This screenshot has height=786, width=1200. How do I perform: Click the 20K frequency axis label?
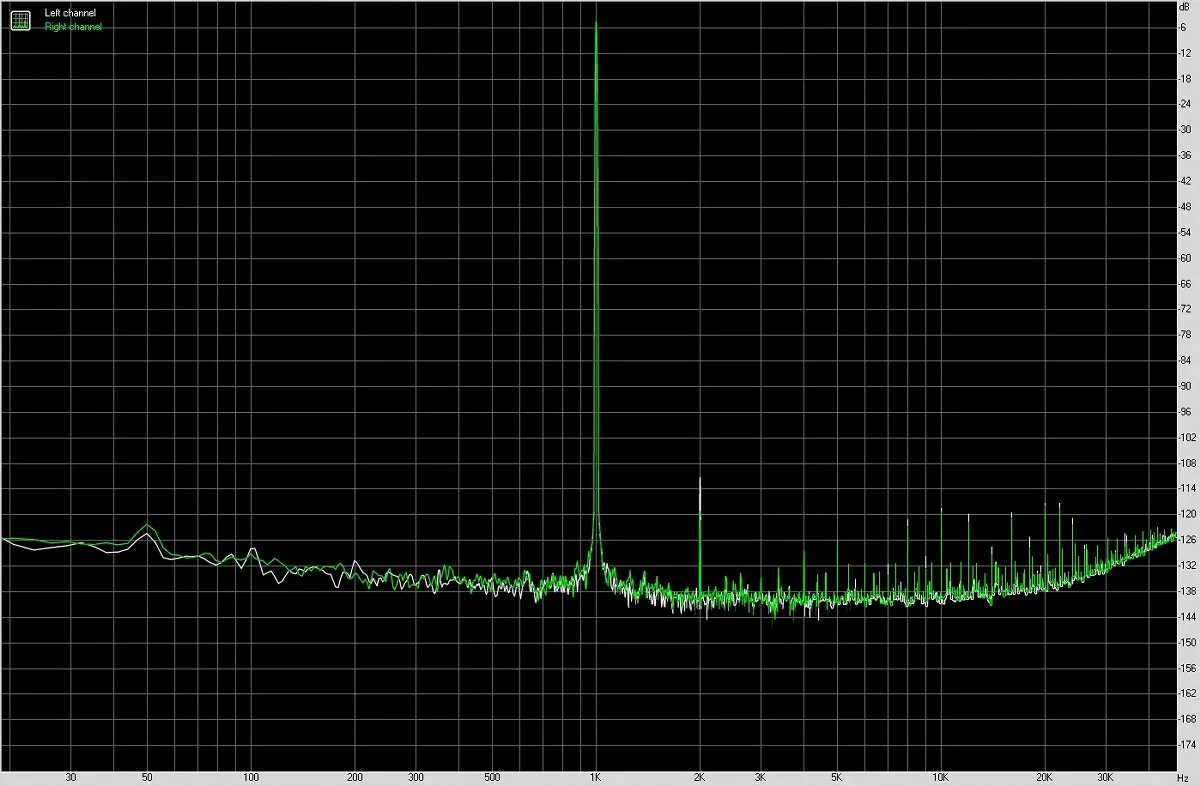(1044, 777)
